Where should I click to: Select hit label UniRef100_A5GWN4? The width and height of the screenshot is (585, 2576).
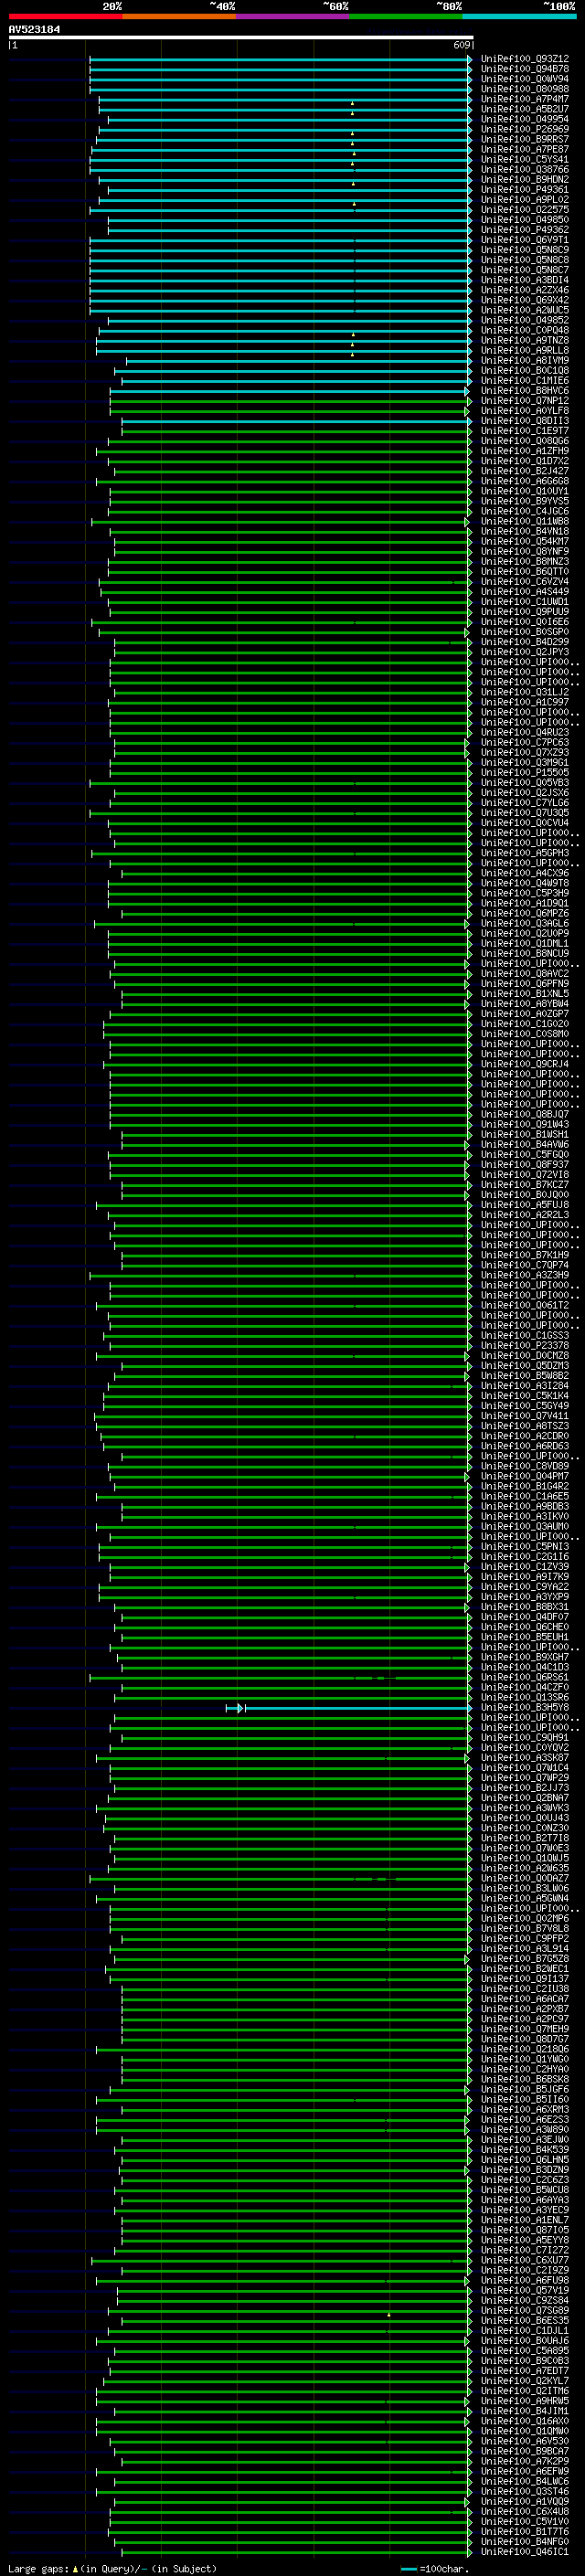coord(525,1898)
